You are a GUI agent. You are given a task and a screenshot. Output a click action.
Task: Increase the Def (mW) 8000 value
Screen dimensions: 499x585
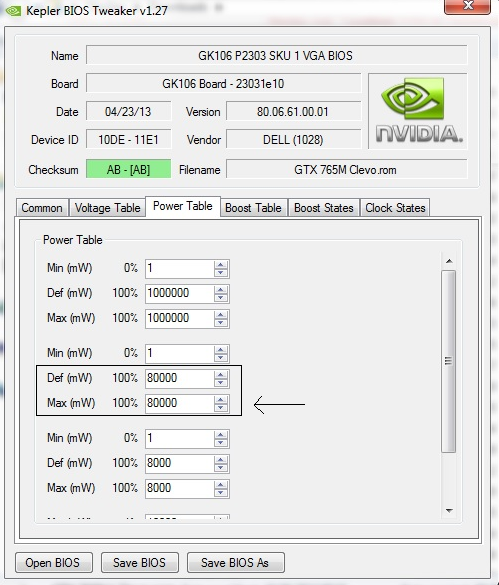(x=221, y=460)
